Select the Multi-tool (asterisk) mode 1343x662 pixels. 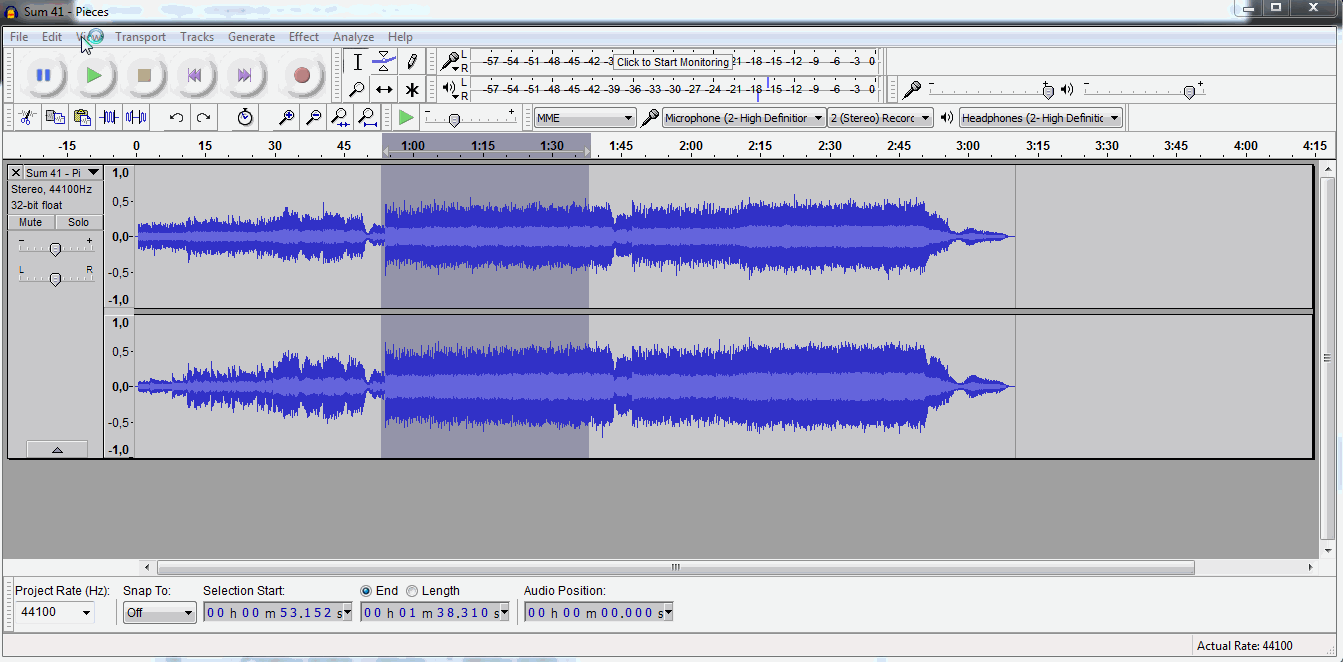coord(411,89)
